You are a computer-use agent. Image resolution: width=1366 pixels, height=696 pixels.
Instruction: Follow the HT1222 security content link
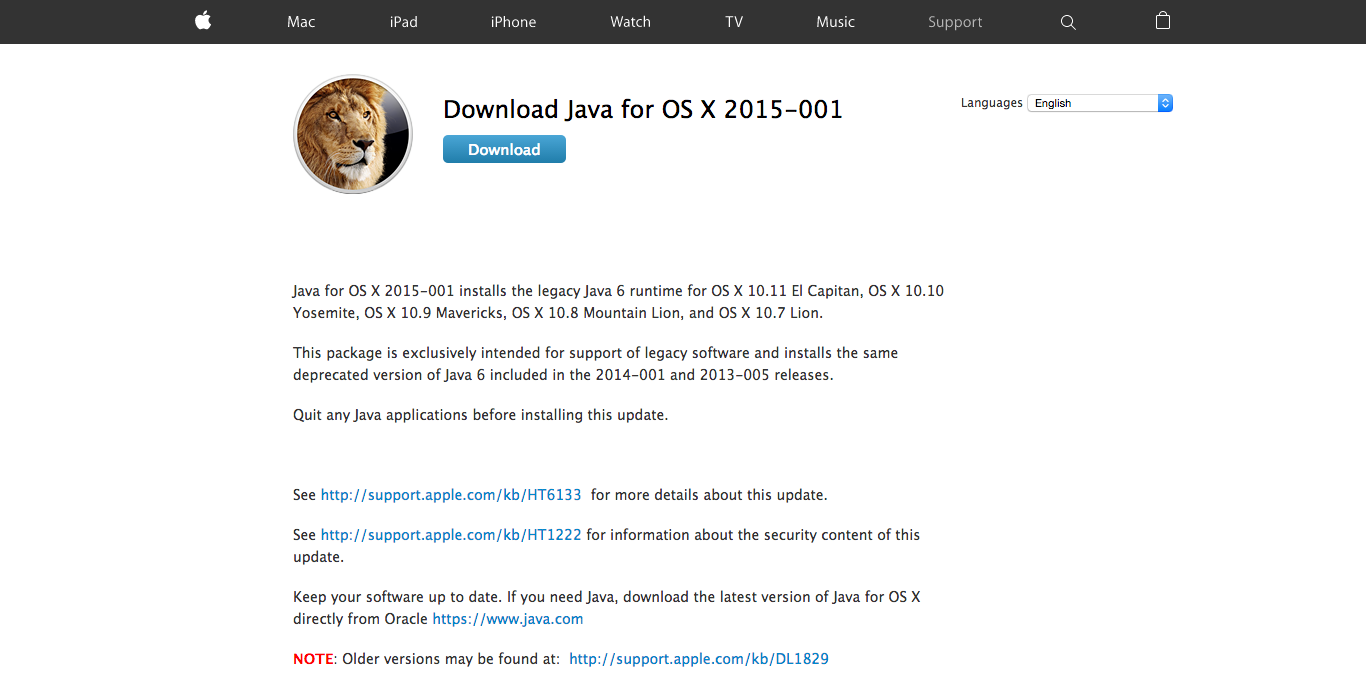(451, 535)
